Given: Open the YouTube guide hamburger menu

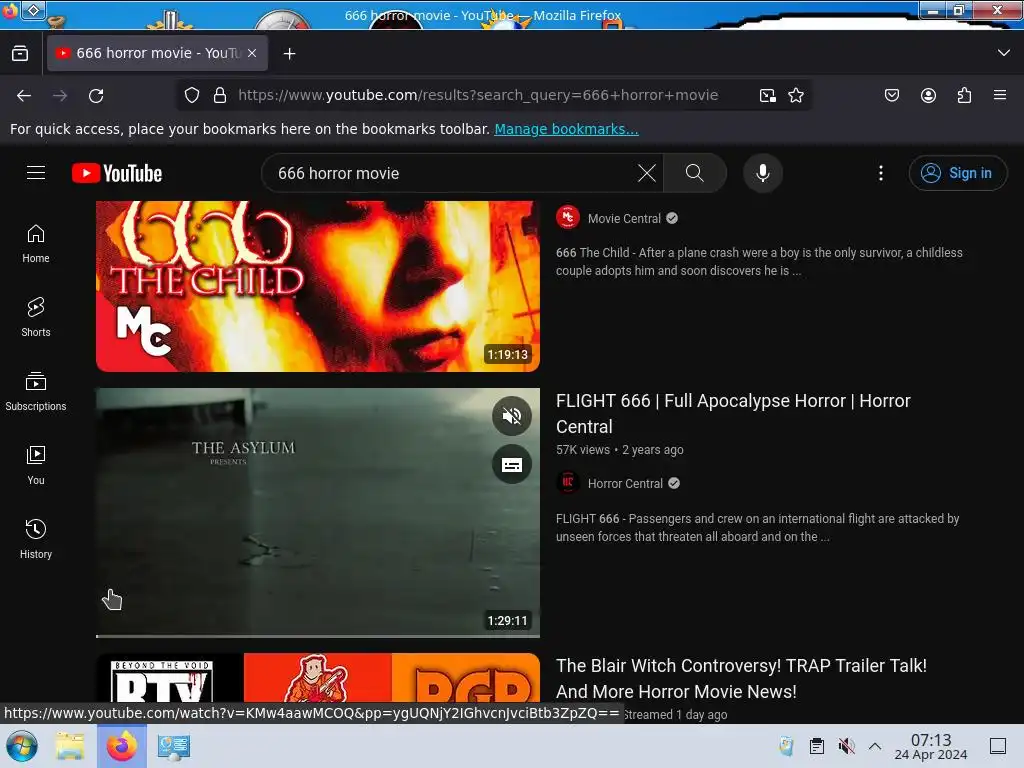Looking at the screenshot, I should (x=36, y=172).
